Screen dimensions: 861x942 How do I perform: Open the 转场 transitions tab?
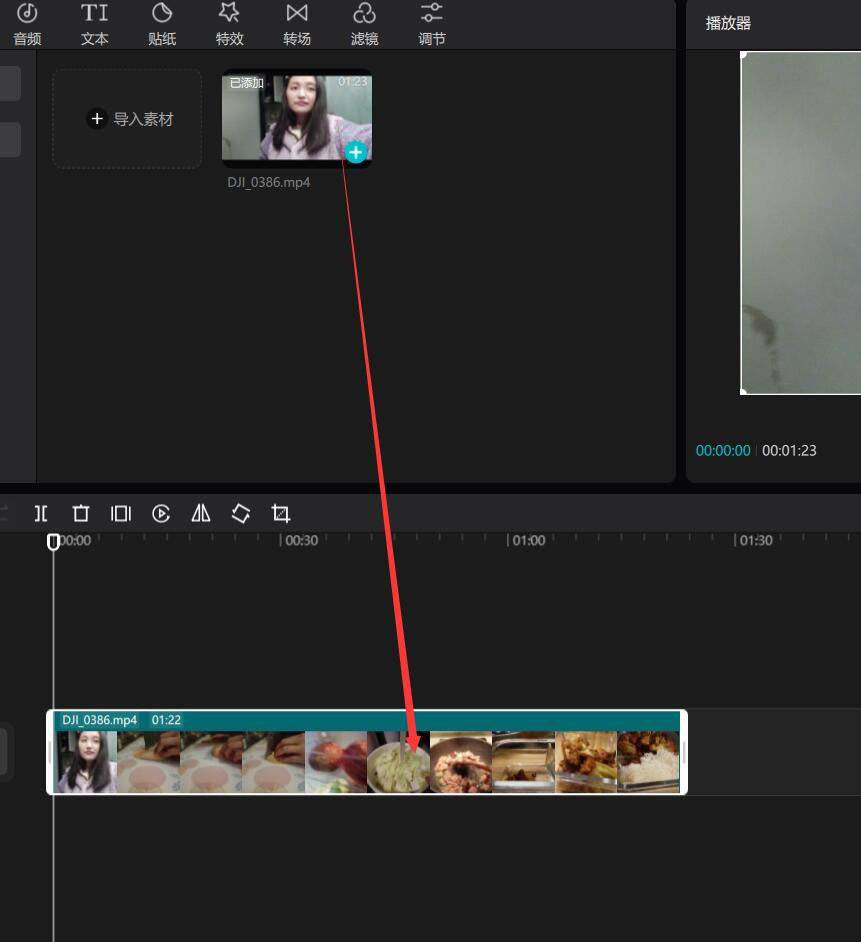pyautogui.click(x=297, y=25)
